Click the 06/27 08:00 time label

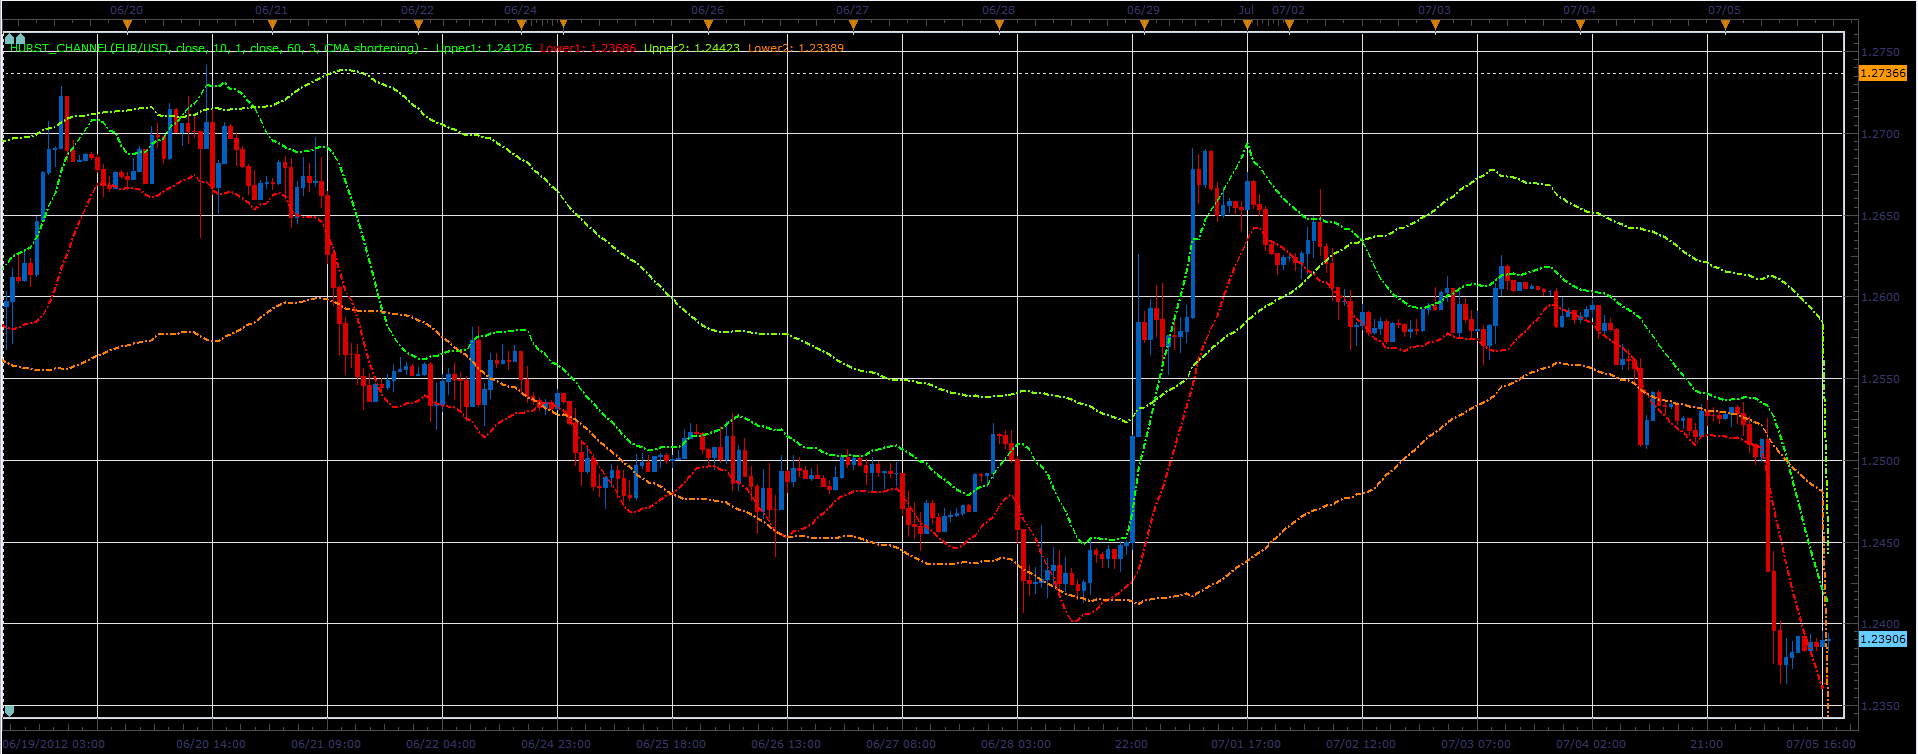point(902,744)
